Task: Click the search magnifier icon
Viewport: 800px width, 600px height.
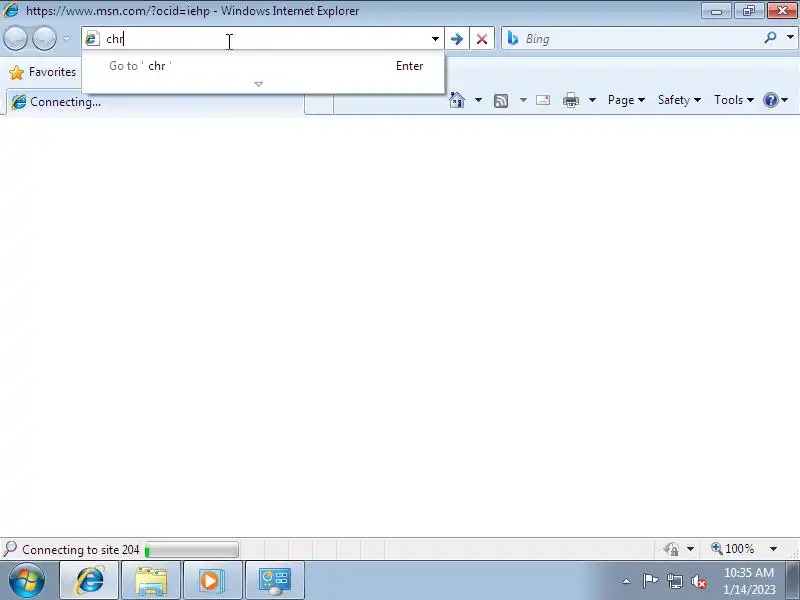Action: click(770, 38)
